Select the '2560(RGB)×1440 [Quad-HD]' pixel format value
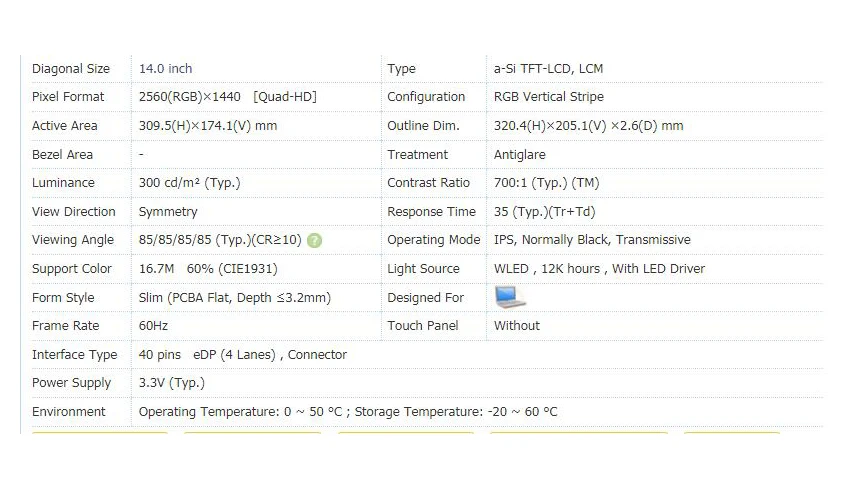853x480 pixels. click(227, 97)
